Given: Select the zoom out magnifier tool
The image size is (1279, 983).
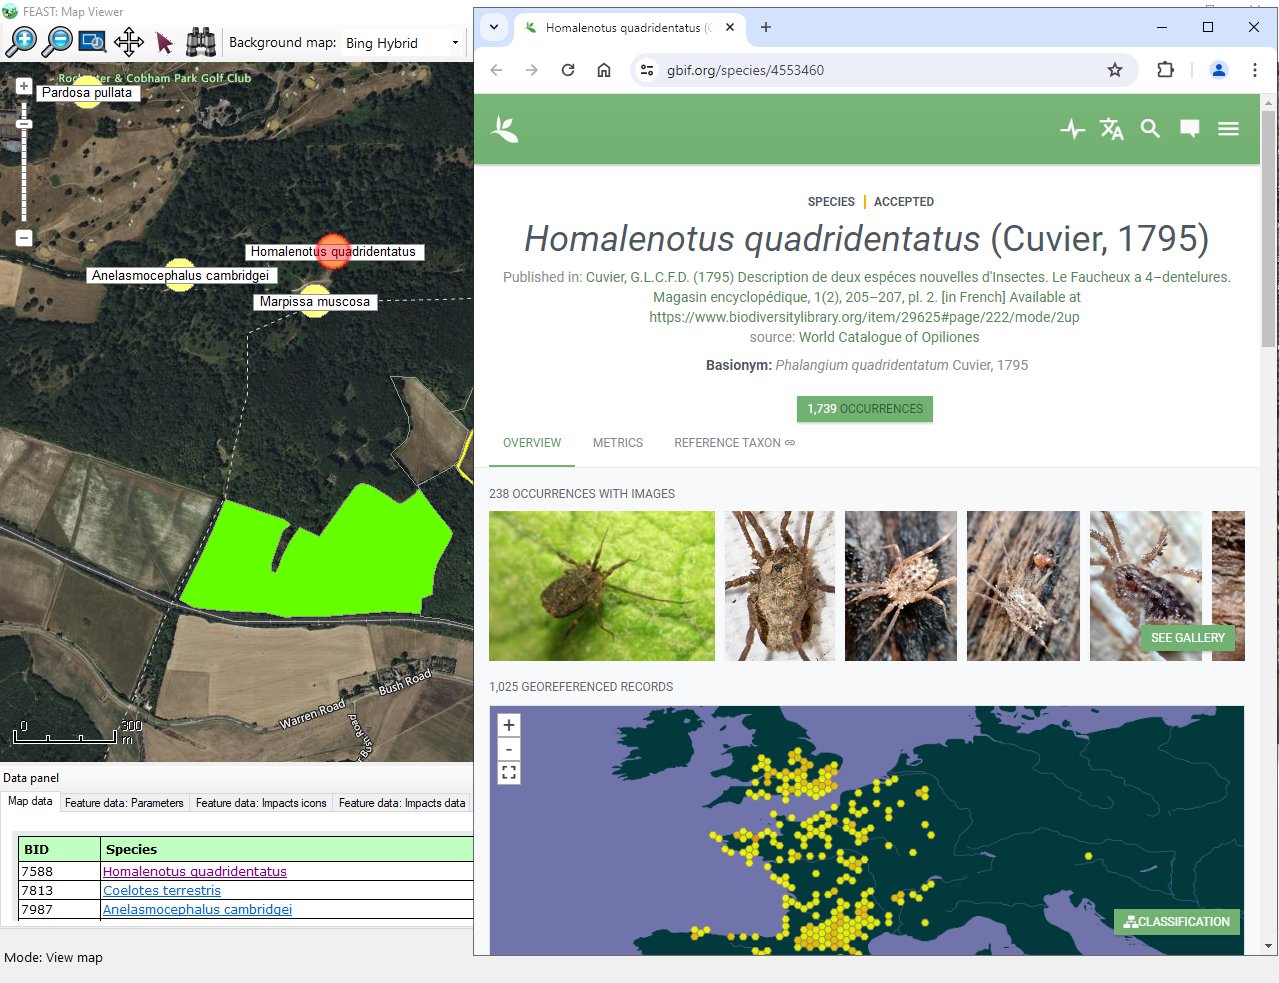Looking at the screenshot, I should (x=58, y=42).
